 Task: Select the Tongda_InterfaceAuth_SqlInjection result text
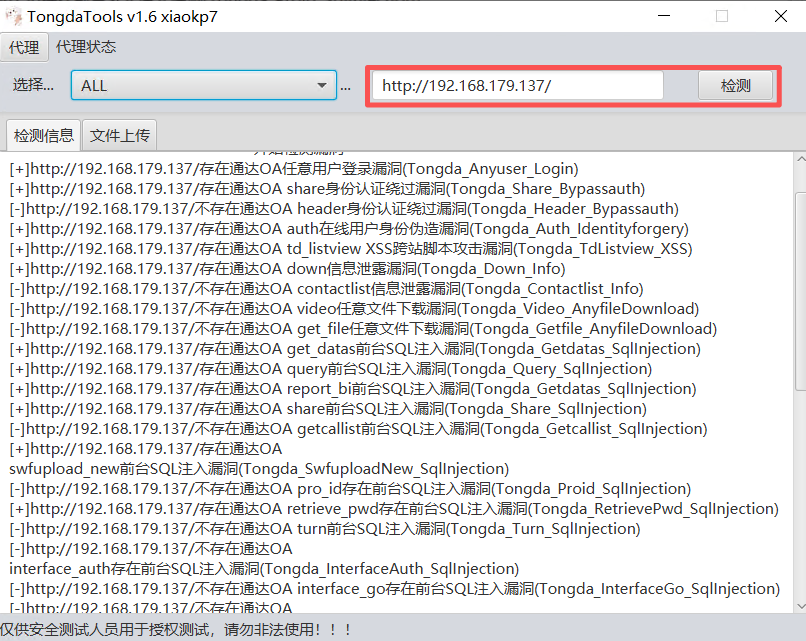264,569
